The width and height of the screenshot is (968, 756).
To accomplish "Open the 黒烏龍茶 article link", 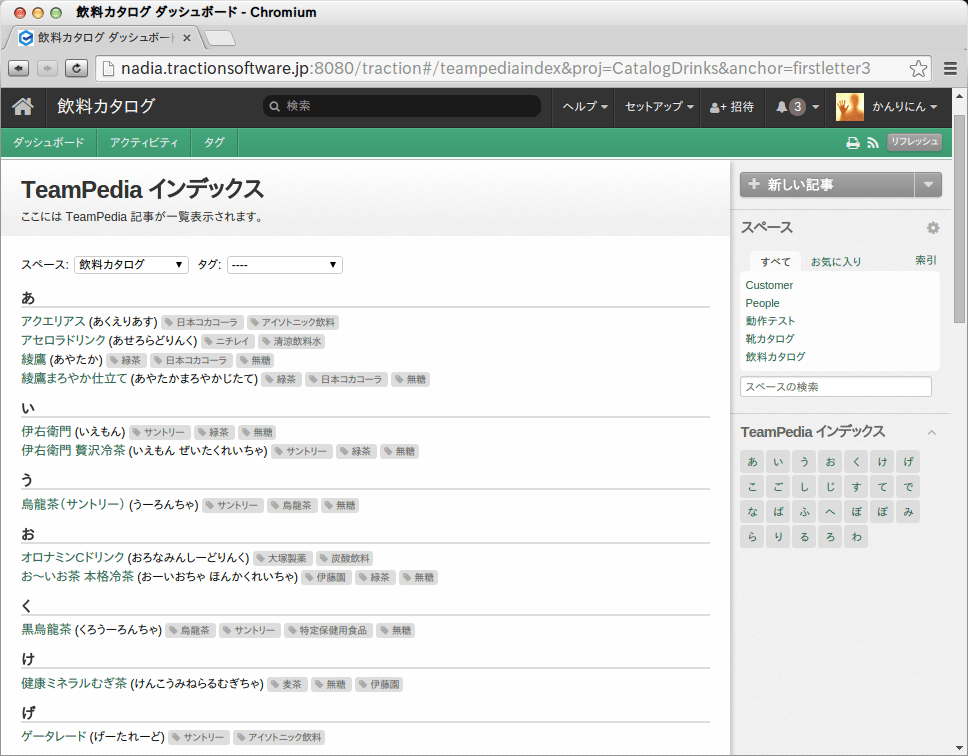I will pos(46,629).
